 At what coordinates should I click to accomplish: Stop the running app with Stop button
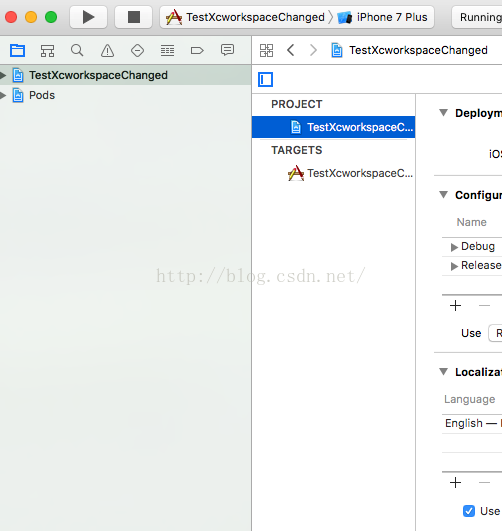click(134, 17)
